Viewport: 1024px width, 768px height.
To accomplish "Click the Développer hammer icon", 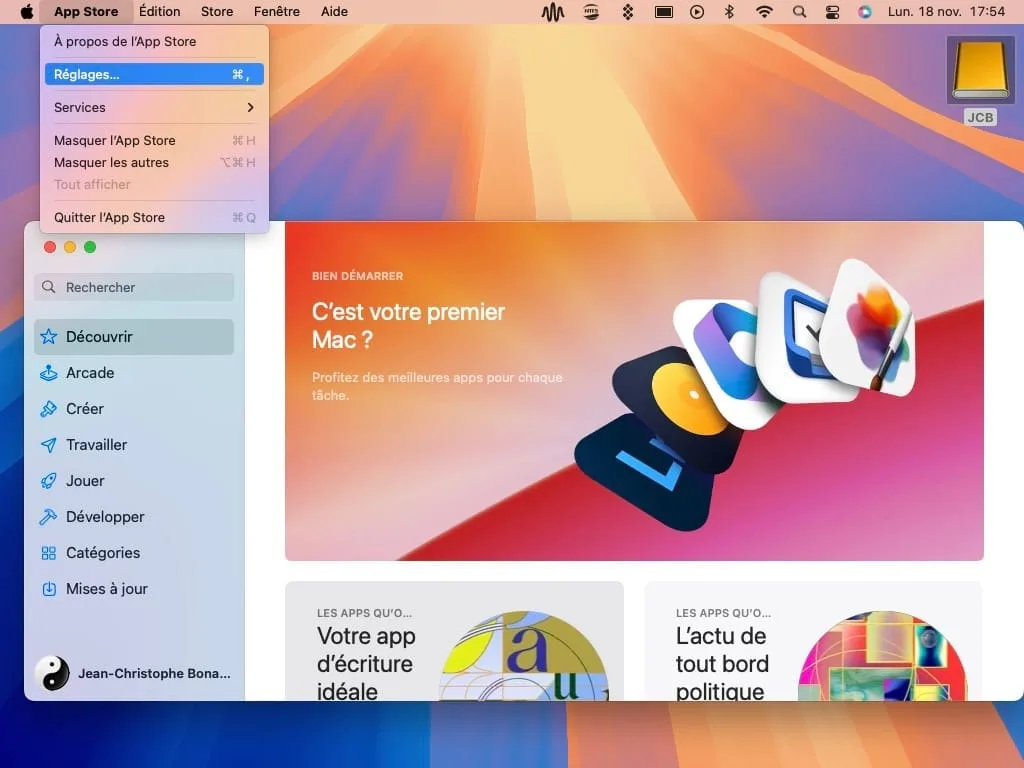I will 48,517.
